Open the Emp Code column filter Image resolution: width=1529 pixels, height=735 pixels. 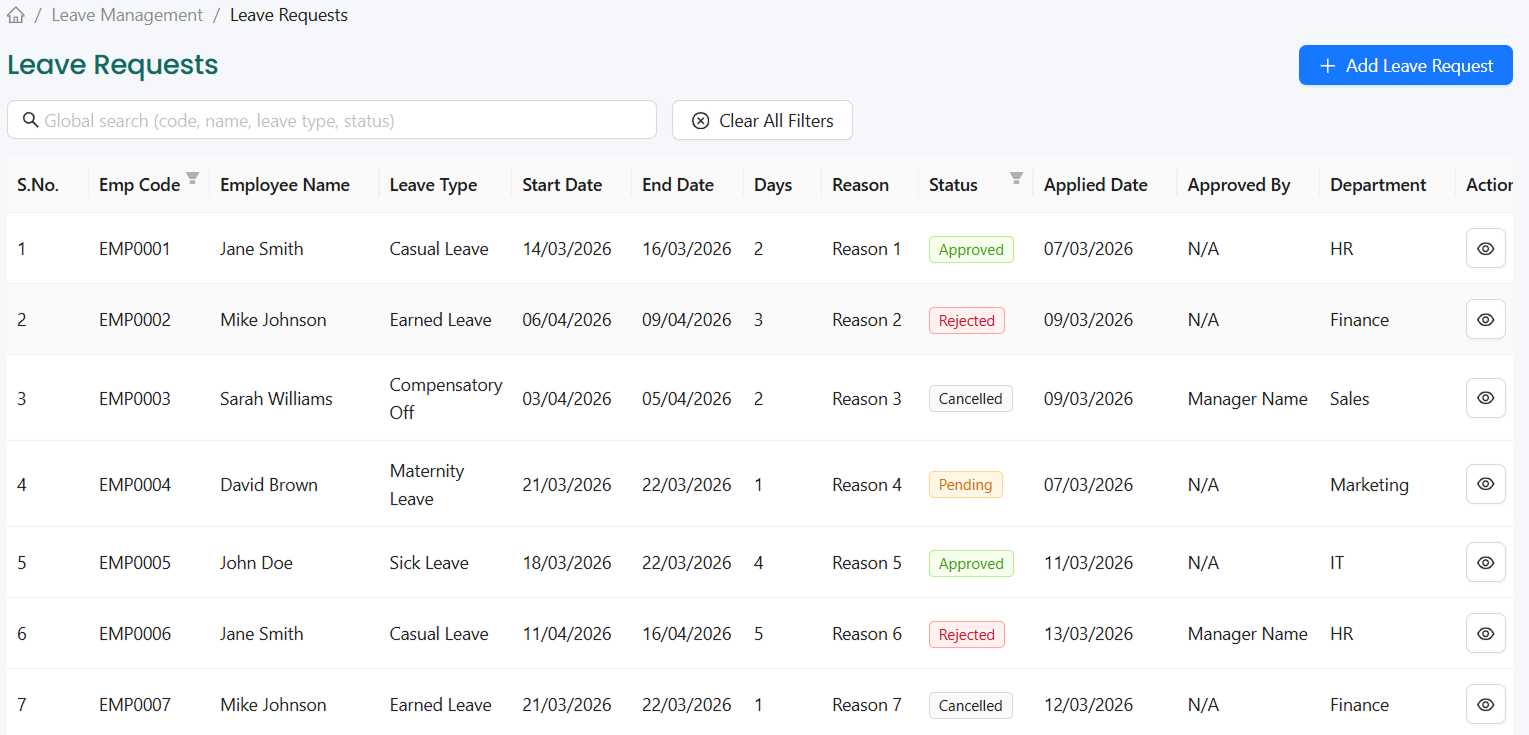[193, 179]
